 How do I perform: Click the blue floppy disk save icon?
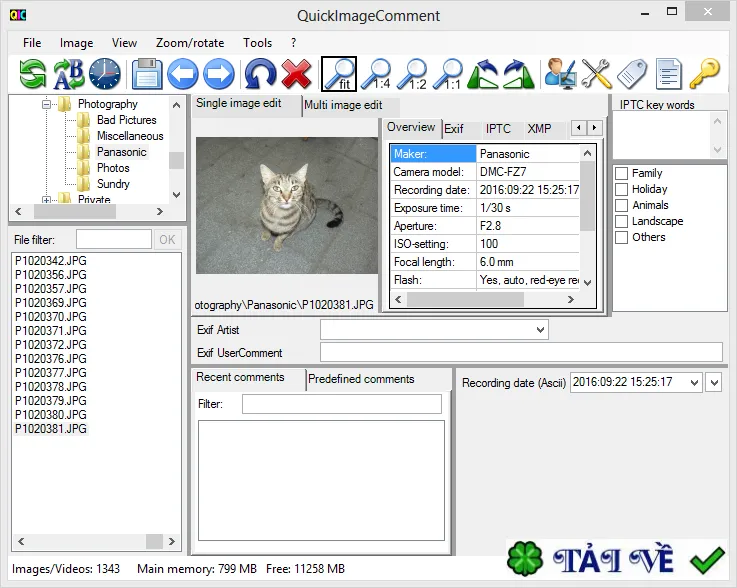point(147,74)
